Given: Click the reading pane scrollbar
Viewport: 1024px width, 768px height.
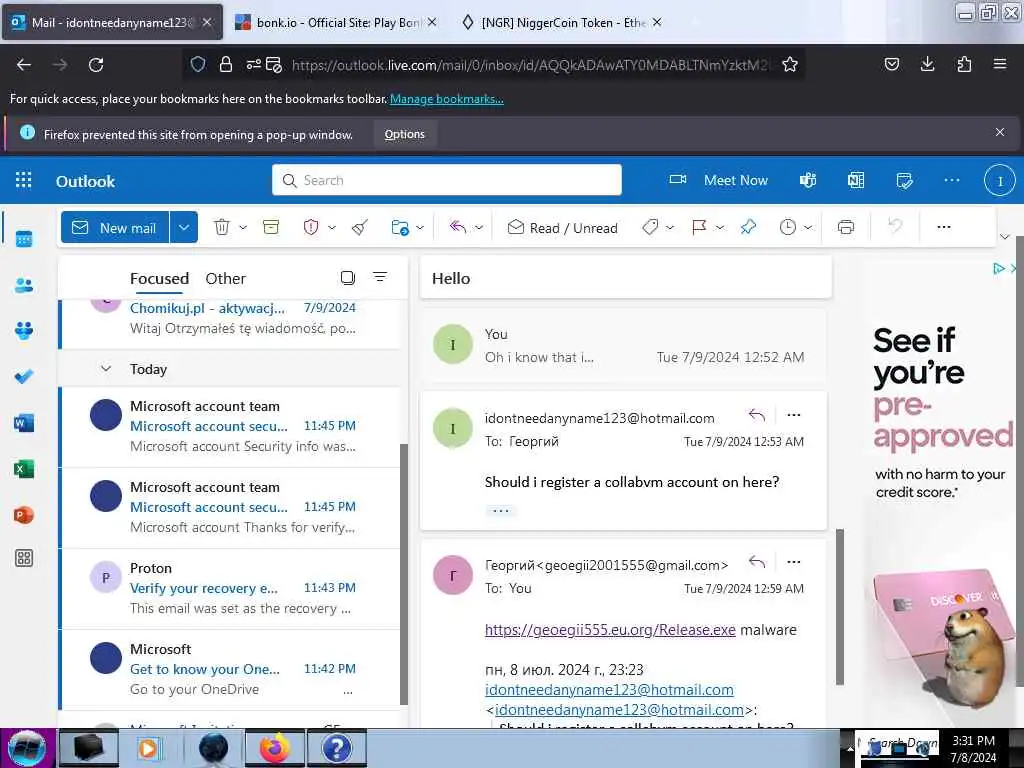Looking at the screenshot, I should (840, 607).
